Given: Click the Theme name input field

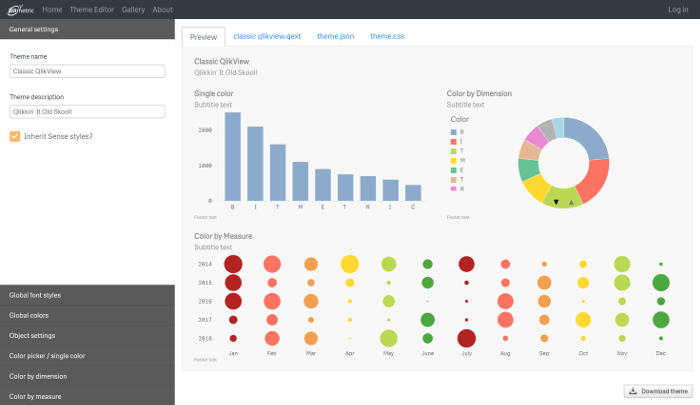Looking at the screenshot, I should pyautogui.click(x=87, y=71).
